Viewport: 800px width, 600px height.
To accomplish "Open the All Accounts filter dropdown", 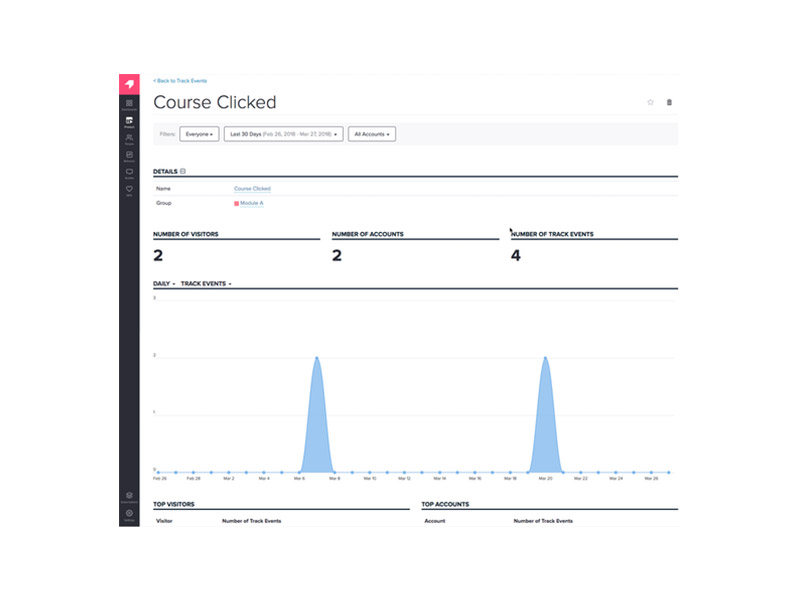I will [371, 133].
